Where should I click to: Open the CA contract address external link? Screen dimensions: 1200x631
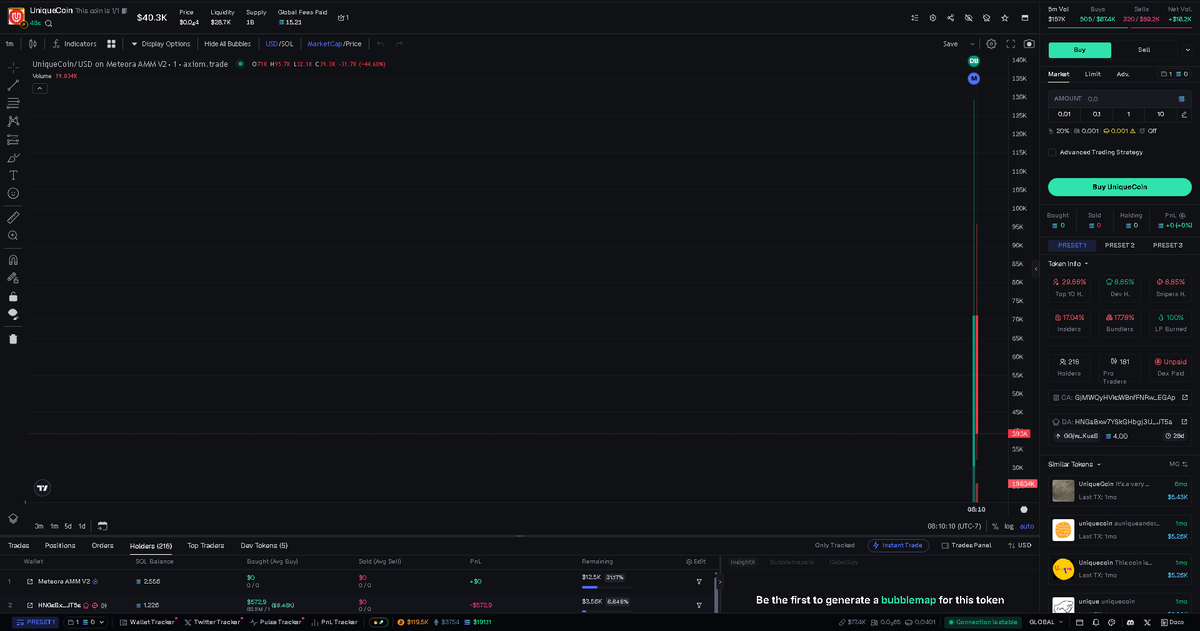pyautogui.click(x=1184, y=397)
